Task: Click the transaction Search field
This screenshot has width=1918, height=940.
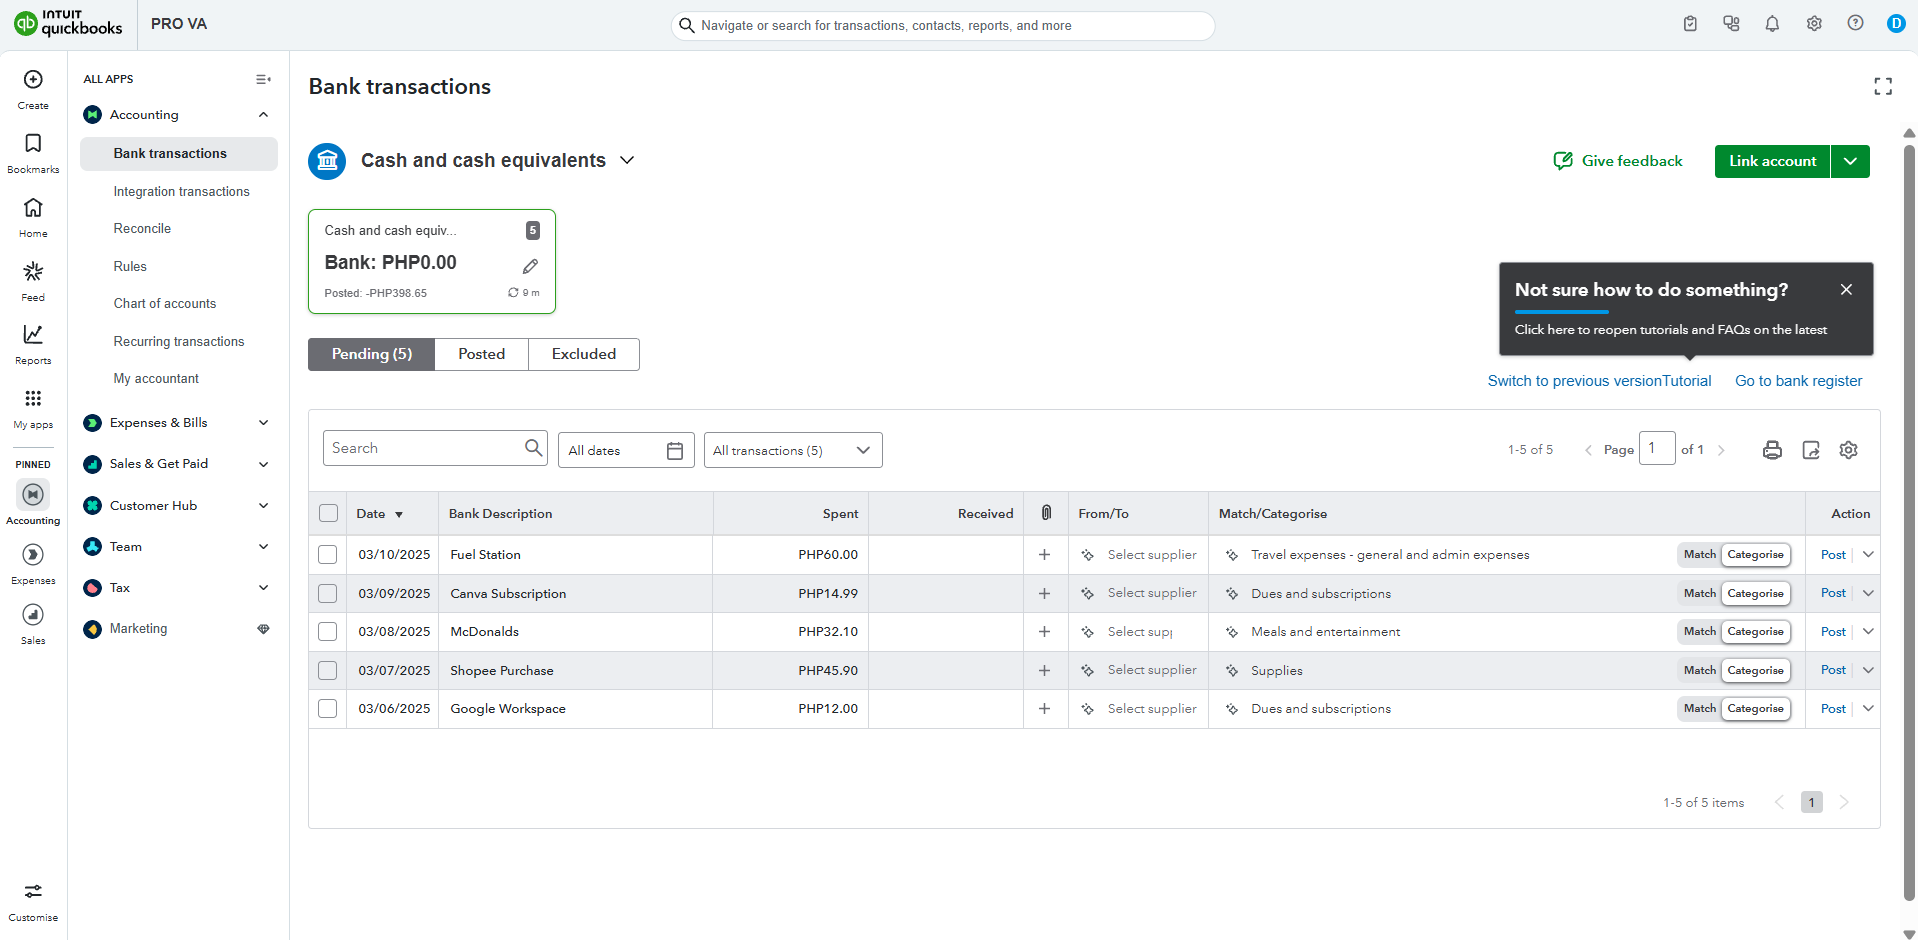Action: (x=425, y=449)
